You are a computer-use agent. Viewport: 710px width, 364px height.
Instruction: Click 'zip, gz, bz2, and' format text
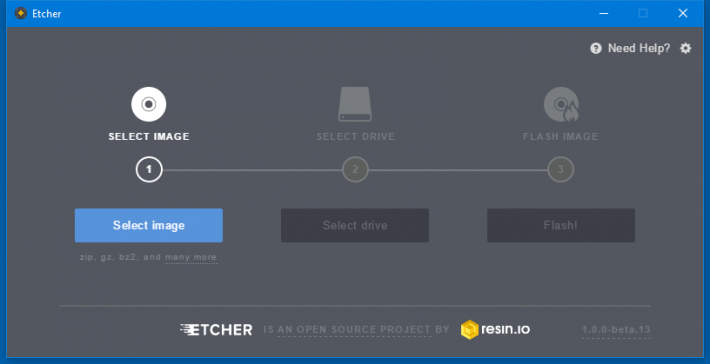(120, 257)
